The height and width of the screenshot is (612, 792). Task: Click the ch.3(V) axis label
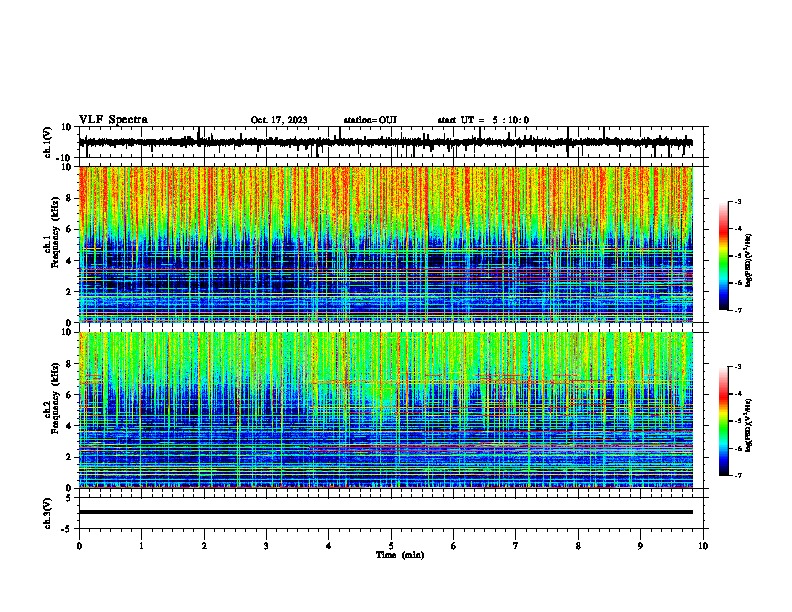point(47,513)
